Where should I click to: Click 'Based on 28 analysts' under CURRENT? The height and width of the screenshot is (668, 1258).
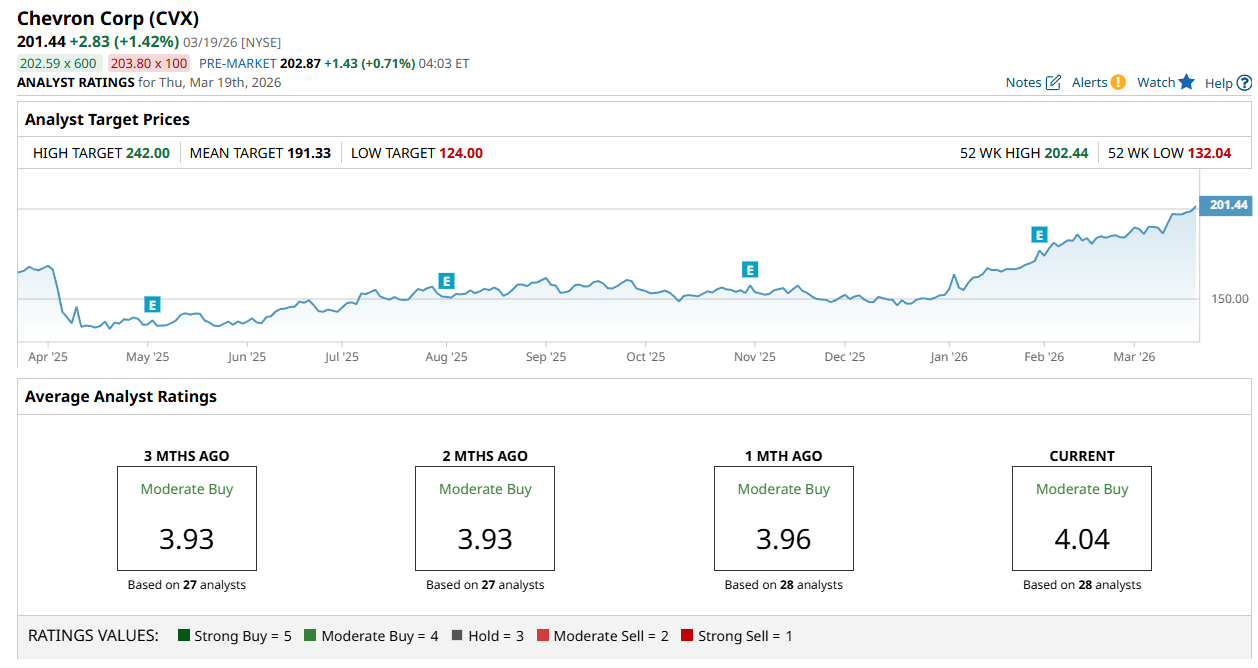pos(1082,585)
